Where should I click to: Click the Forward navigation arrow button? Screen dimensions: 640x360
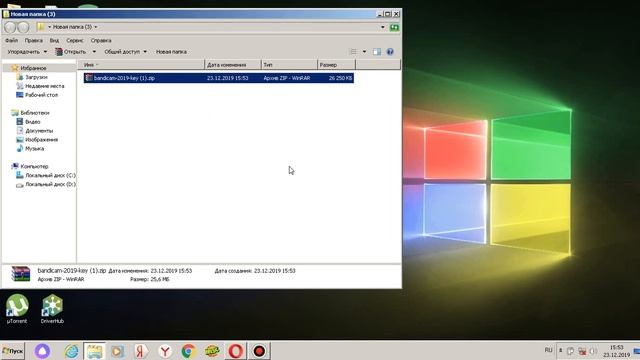23,27
